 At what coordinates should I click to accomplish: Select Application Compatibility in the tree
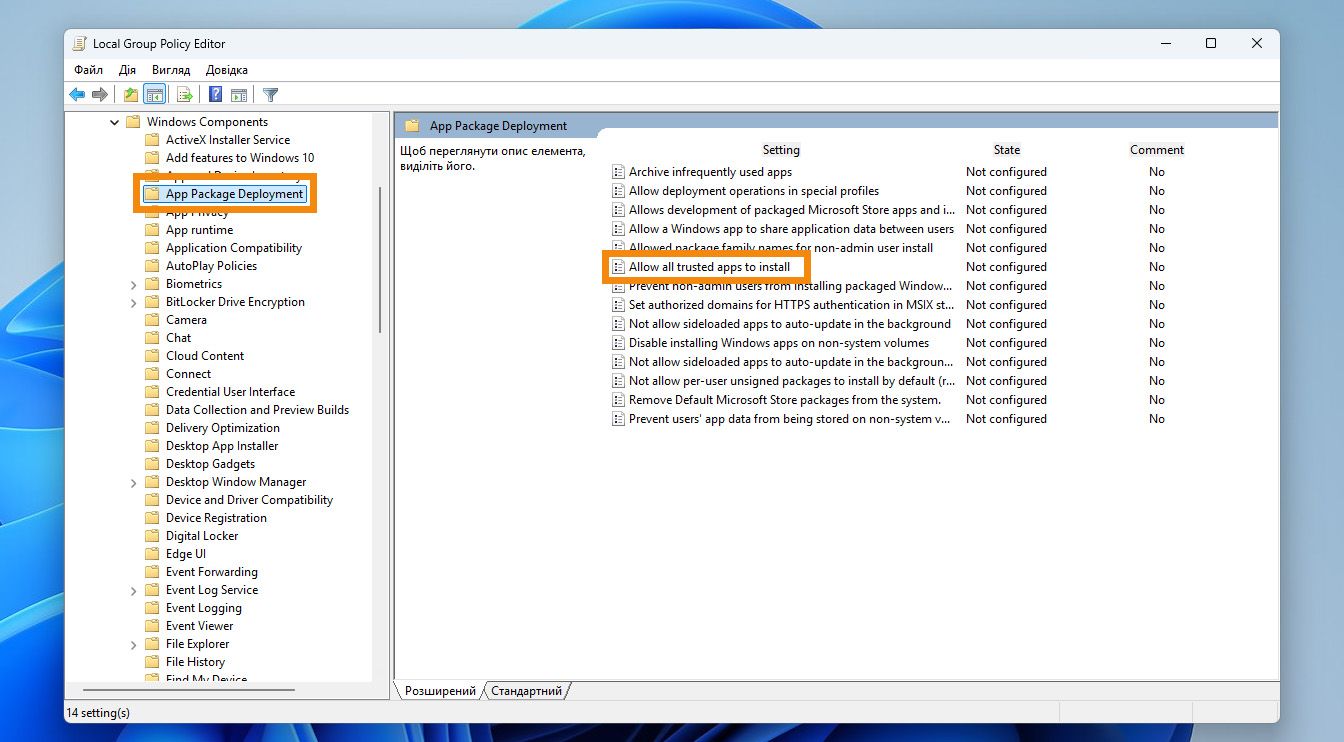[234, 248]
